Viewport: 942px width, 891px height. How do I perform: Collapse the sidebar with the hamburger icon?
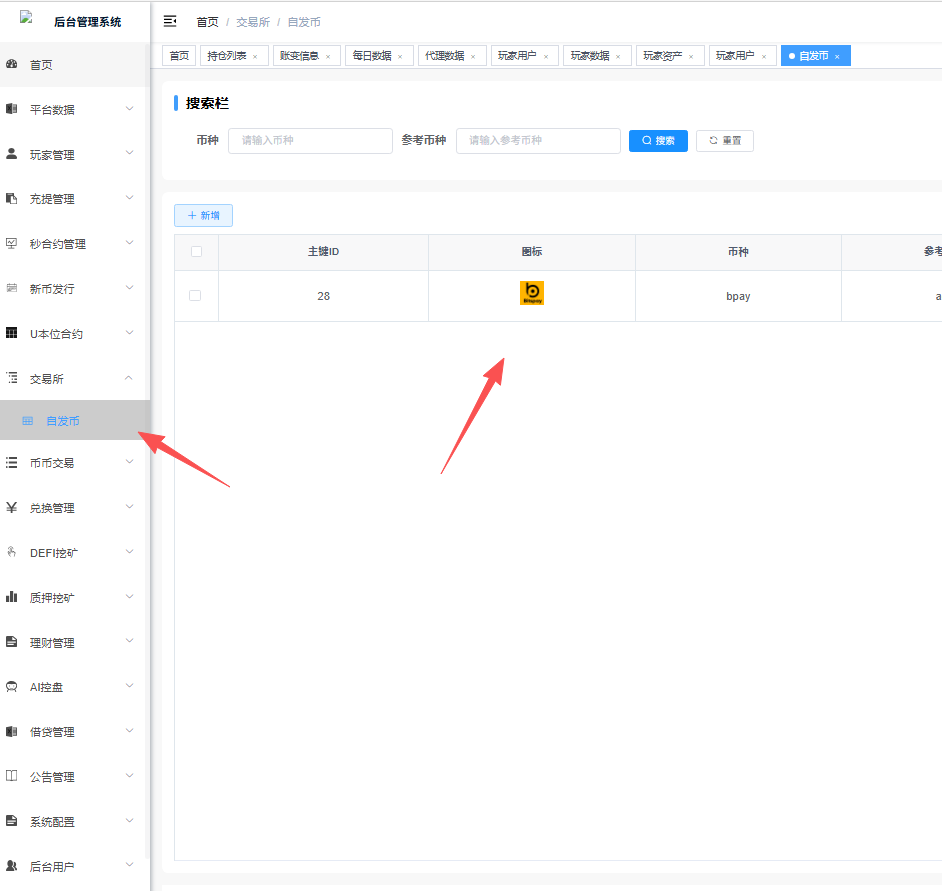[170, 21]
